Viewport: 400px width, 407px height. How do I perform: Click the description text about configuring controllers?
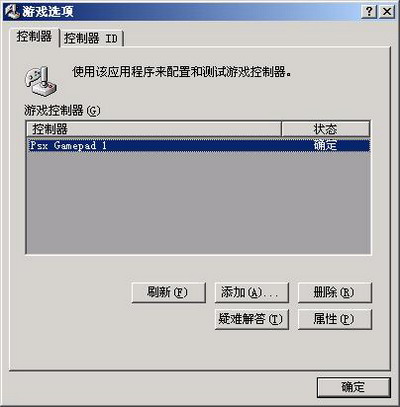(182, 72)
